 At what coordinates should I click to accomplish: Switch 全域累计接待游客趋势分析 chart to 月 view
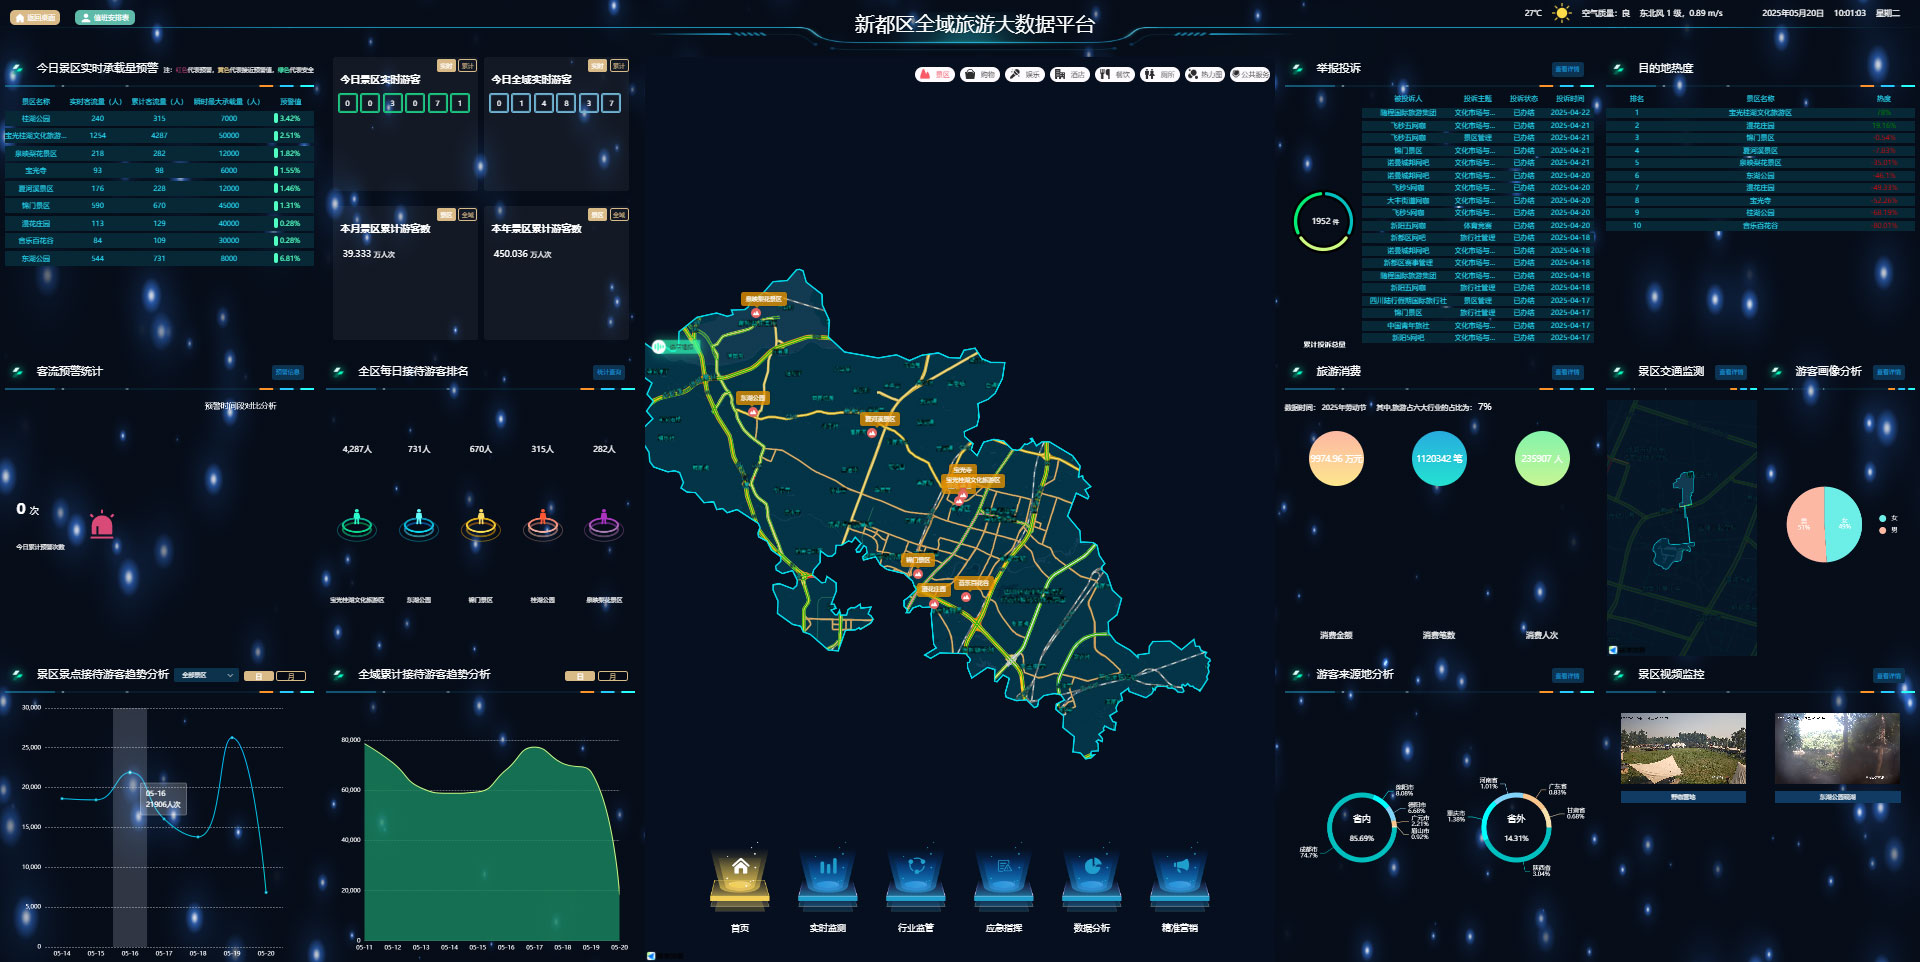click(x=613, y=677)
